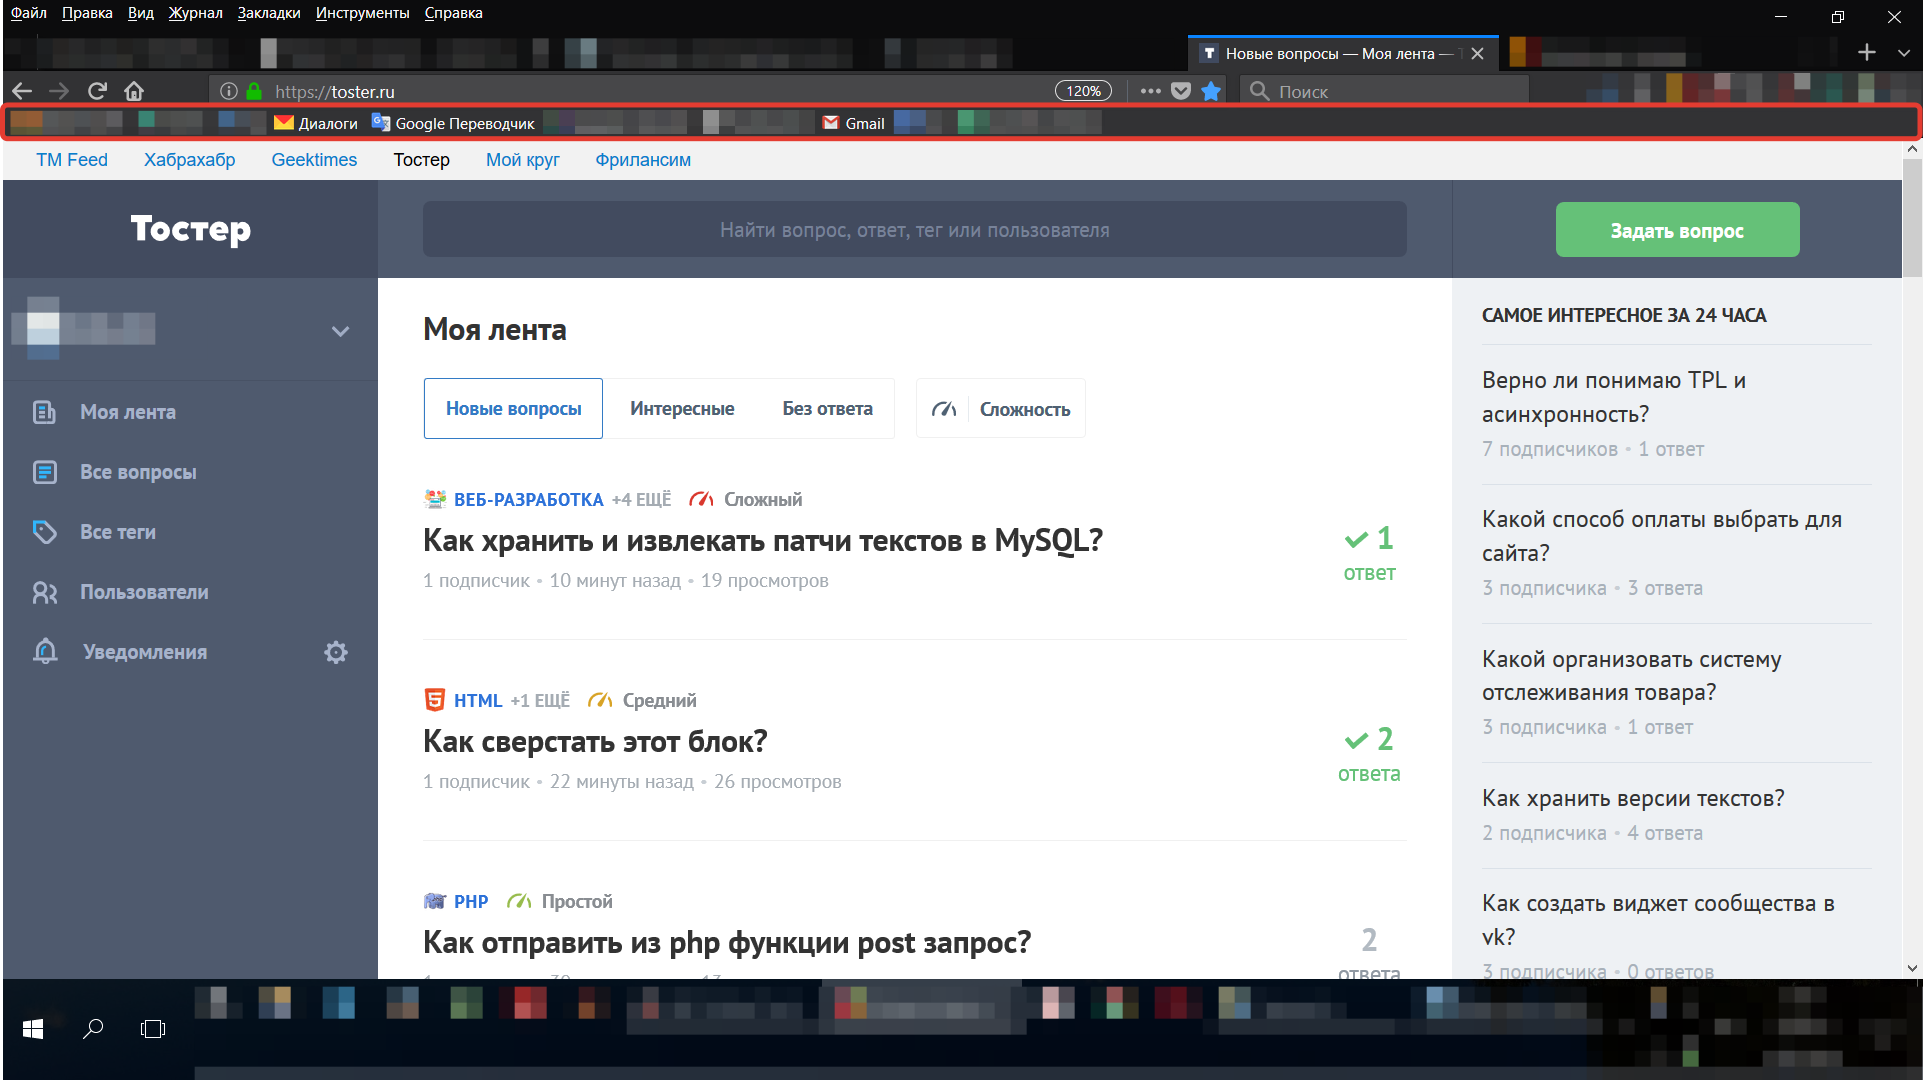Go to TM Feed link
This screenshot has height=1080, width=1923.
tap(72, 160)
